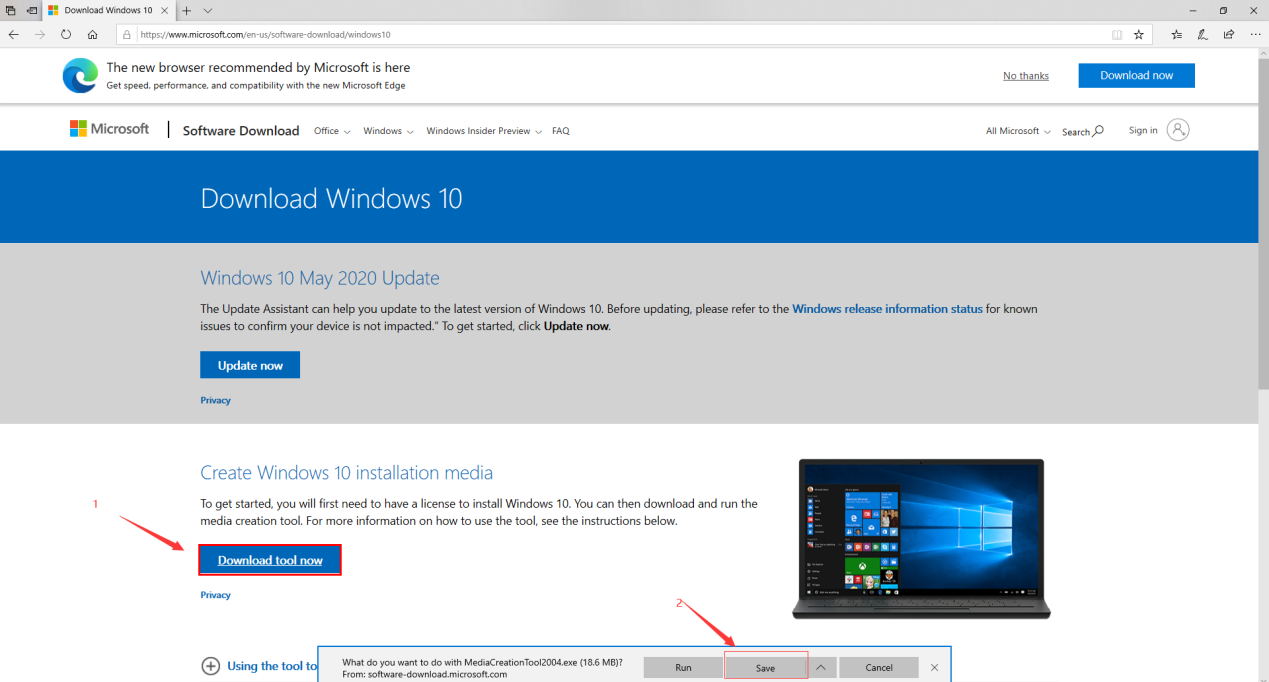Save the MediaCreationTool2004.exe download

765,667
